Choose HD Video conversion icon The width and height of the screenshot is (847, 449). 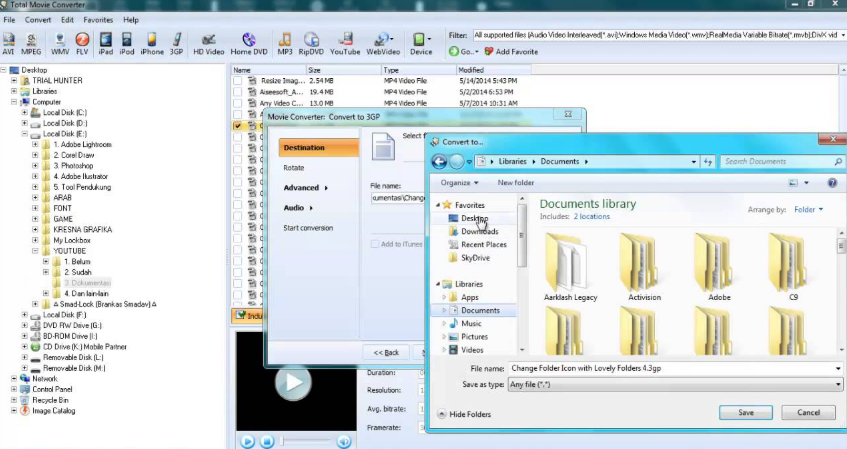click(x=209, y=44)
